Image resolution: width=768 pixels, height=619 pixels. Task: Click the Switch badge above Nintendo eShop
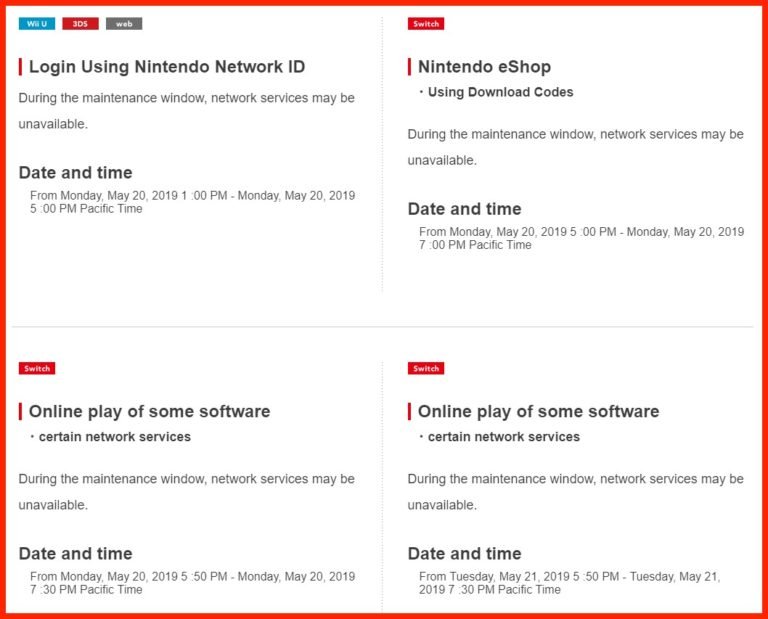[426, 23]
